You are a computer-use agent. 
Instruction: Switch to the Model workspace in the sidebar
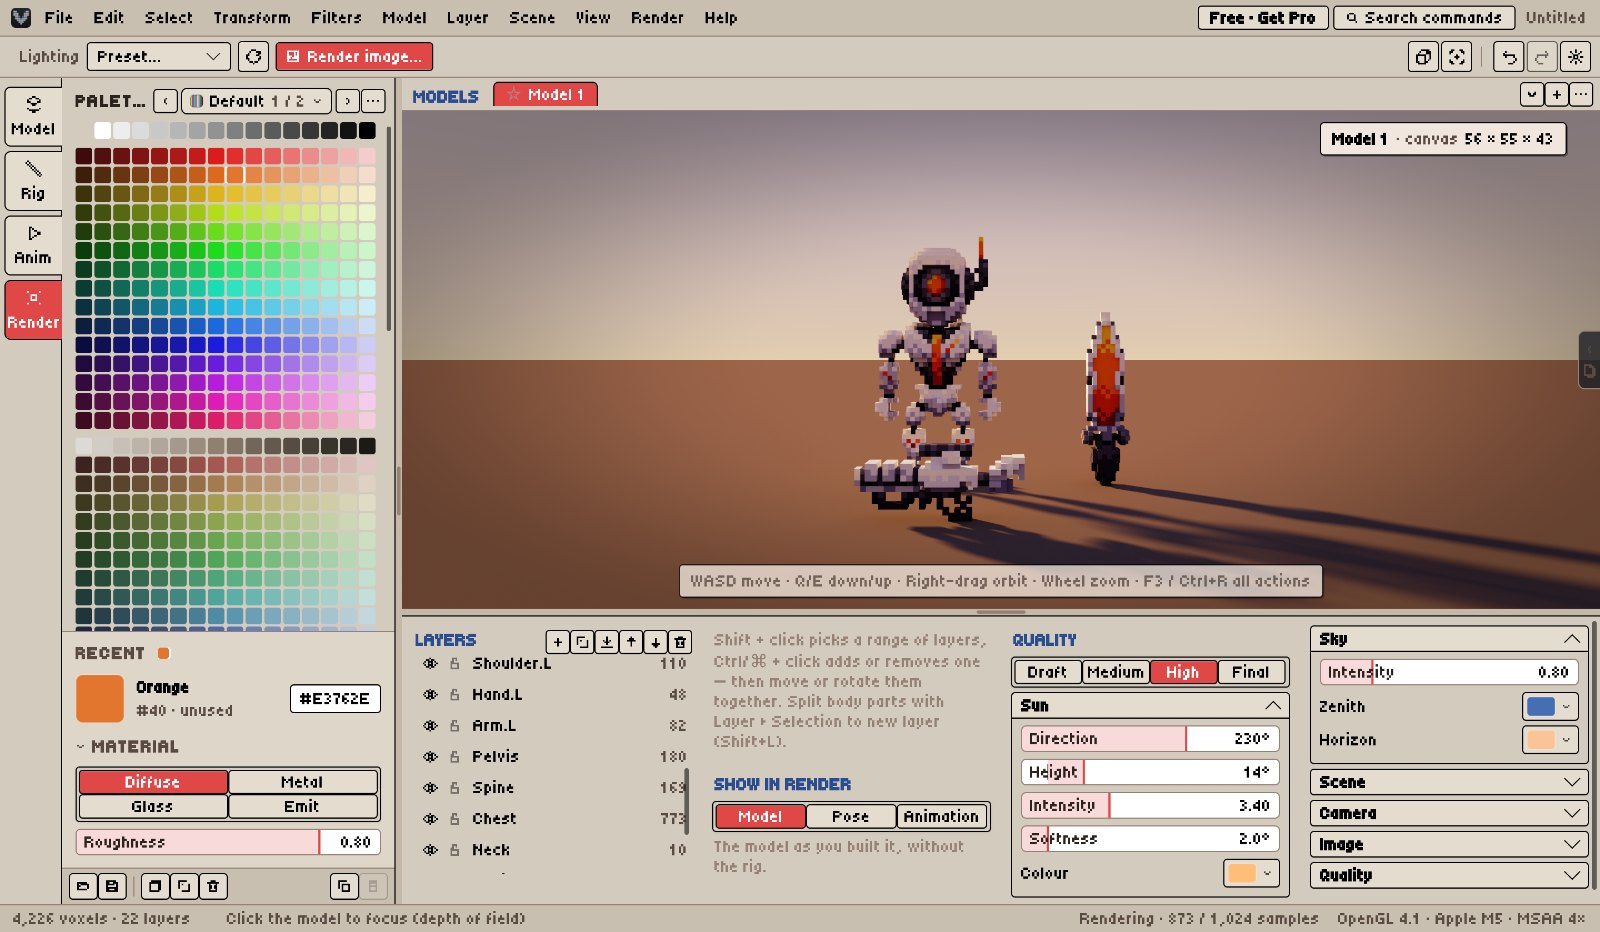click(x=33, y=116)
